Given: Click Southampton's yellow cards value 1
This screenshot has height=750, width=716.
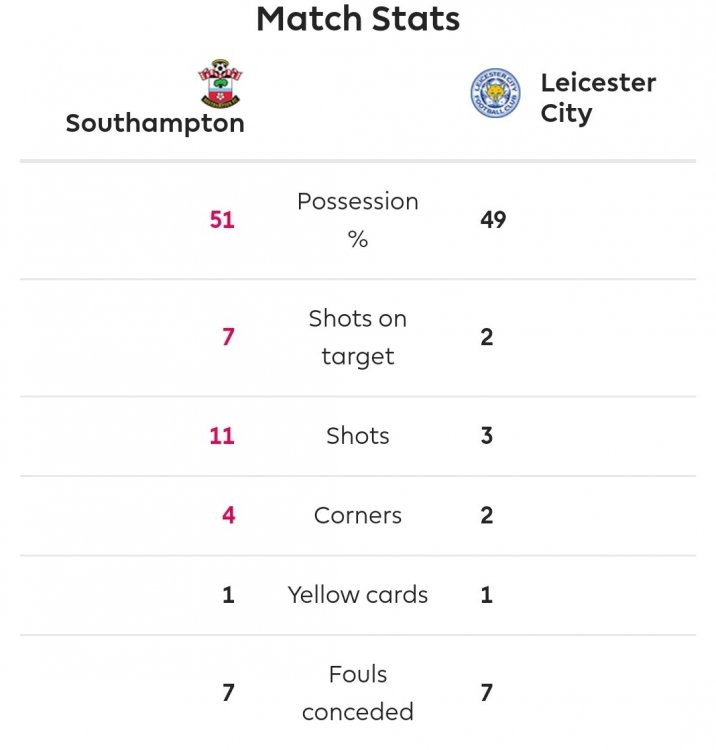Looking at the screenshot, I should [x=228, y=595].
